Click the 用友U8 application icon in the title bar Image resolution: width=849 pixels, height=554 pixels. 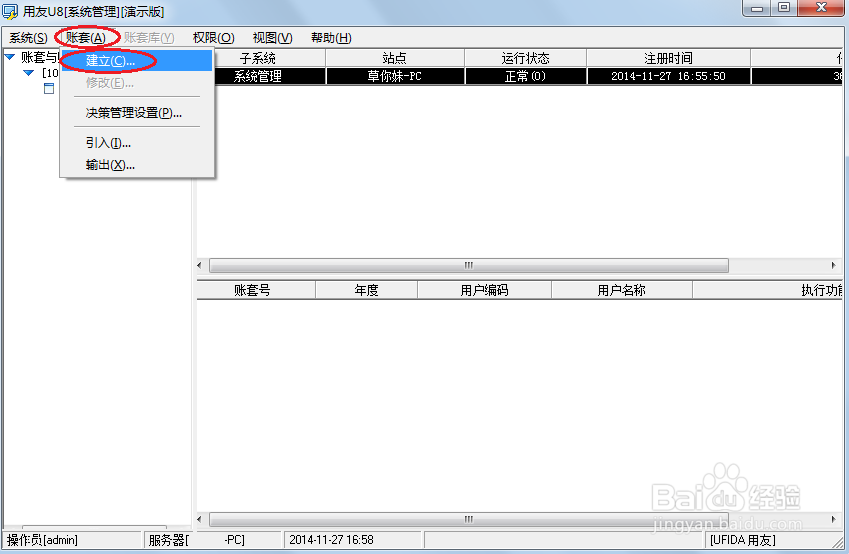[10, 11]
